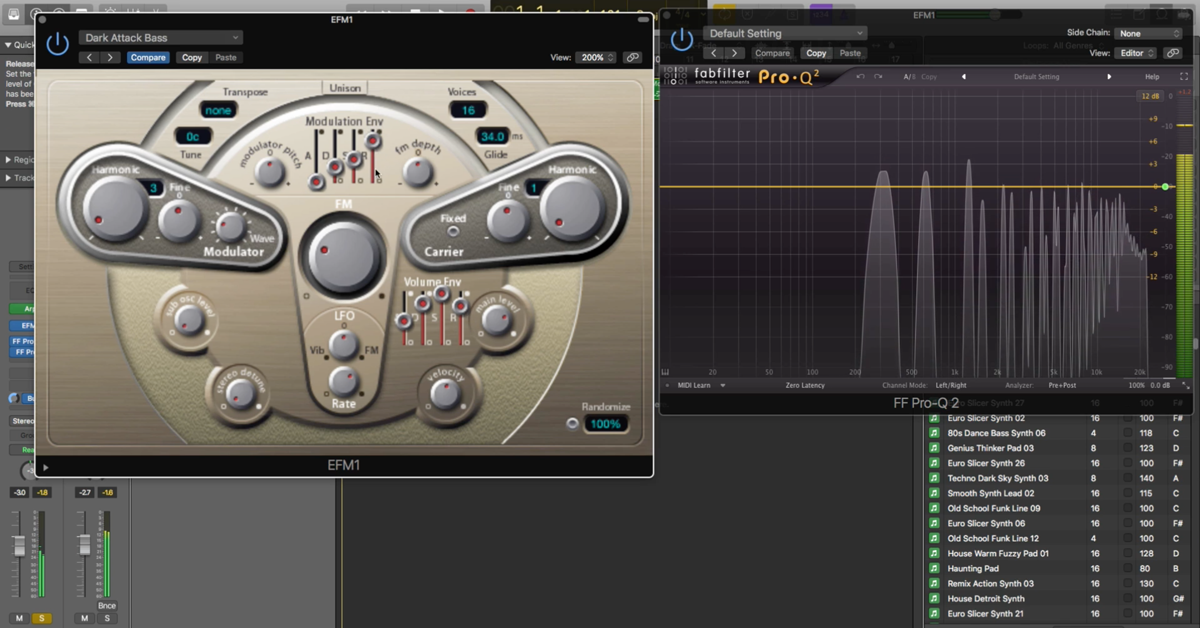Toggle the Unison button
The height and width of the screenshot is (628, 1200).
(343, 88)
